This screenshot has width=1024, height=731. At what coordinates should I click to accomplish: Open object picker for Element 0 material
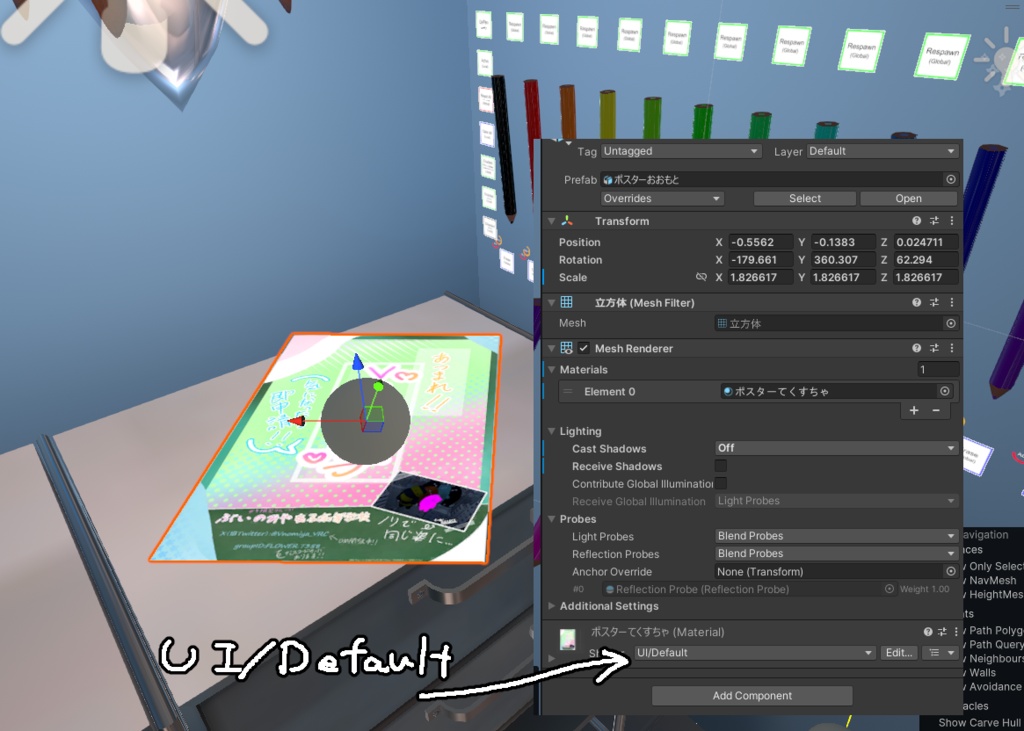944,391
